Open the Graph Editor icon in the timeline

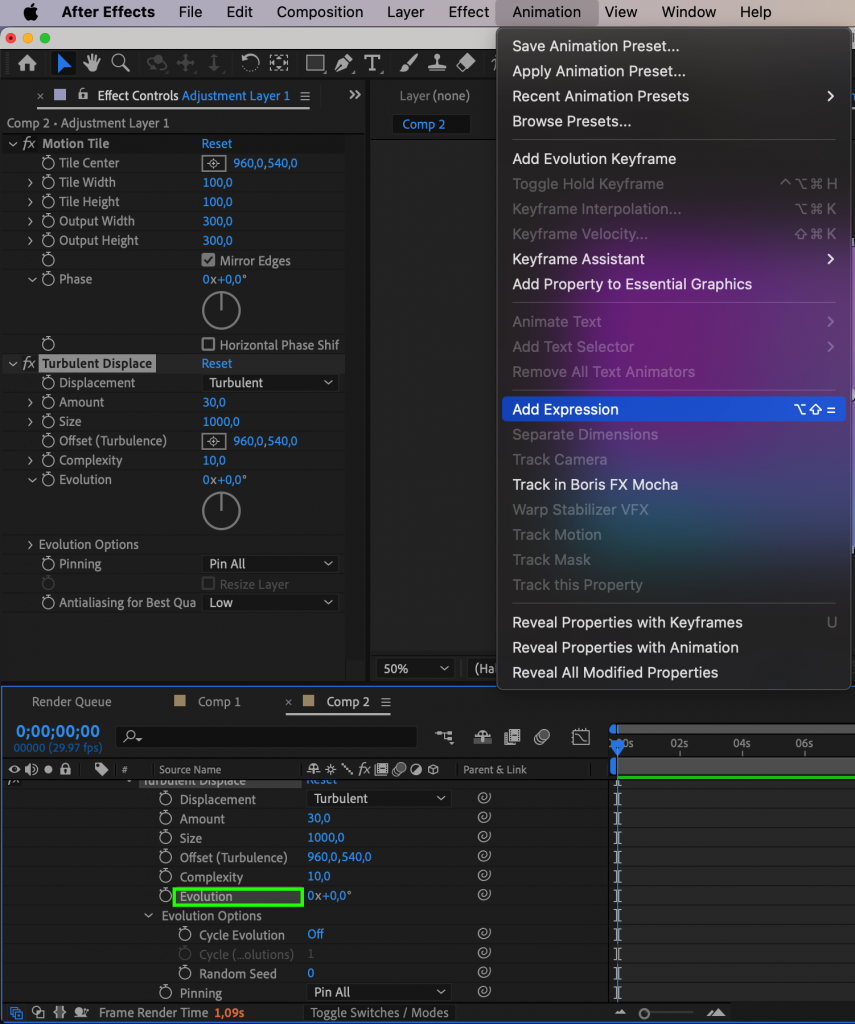(580, 736)
